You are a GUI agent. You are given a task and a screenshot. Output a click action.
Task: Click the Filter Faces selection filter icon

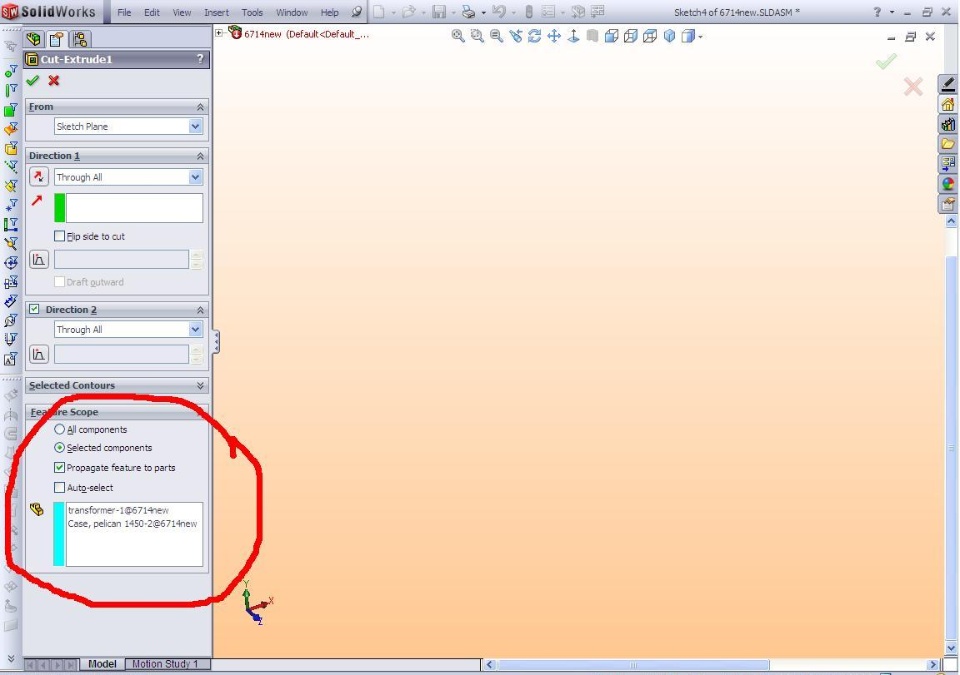(x=10, y=110)
